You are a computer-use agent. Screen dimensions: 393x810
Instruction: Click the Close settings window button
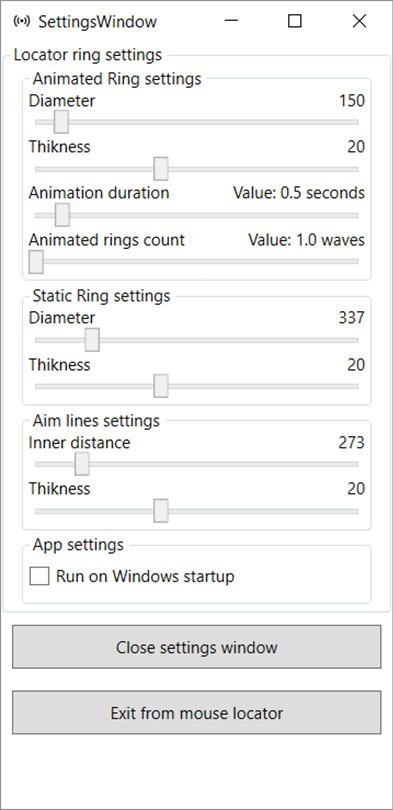click(x=197, y=647)
